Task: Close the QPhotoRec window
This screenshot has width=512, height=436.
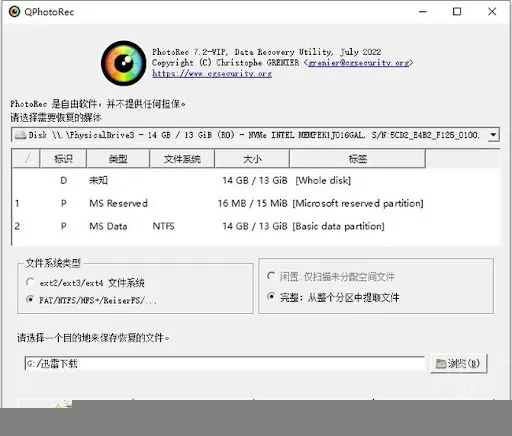Action: pos(492,12)
